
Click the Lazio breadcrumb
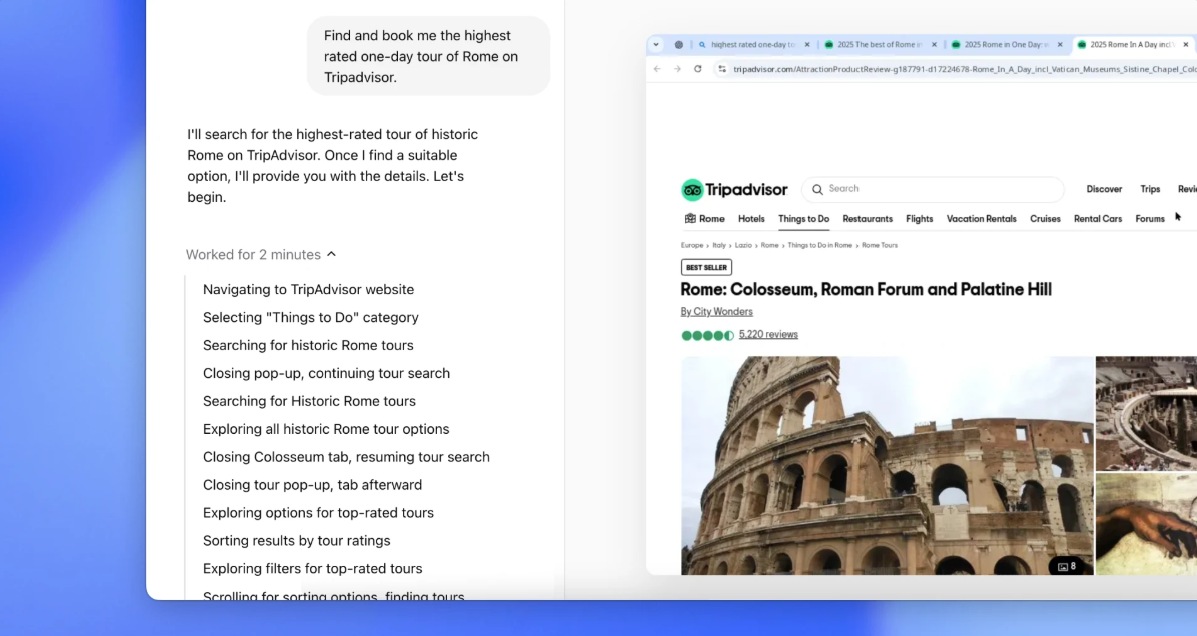(743, 245)
